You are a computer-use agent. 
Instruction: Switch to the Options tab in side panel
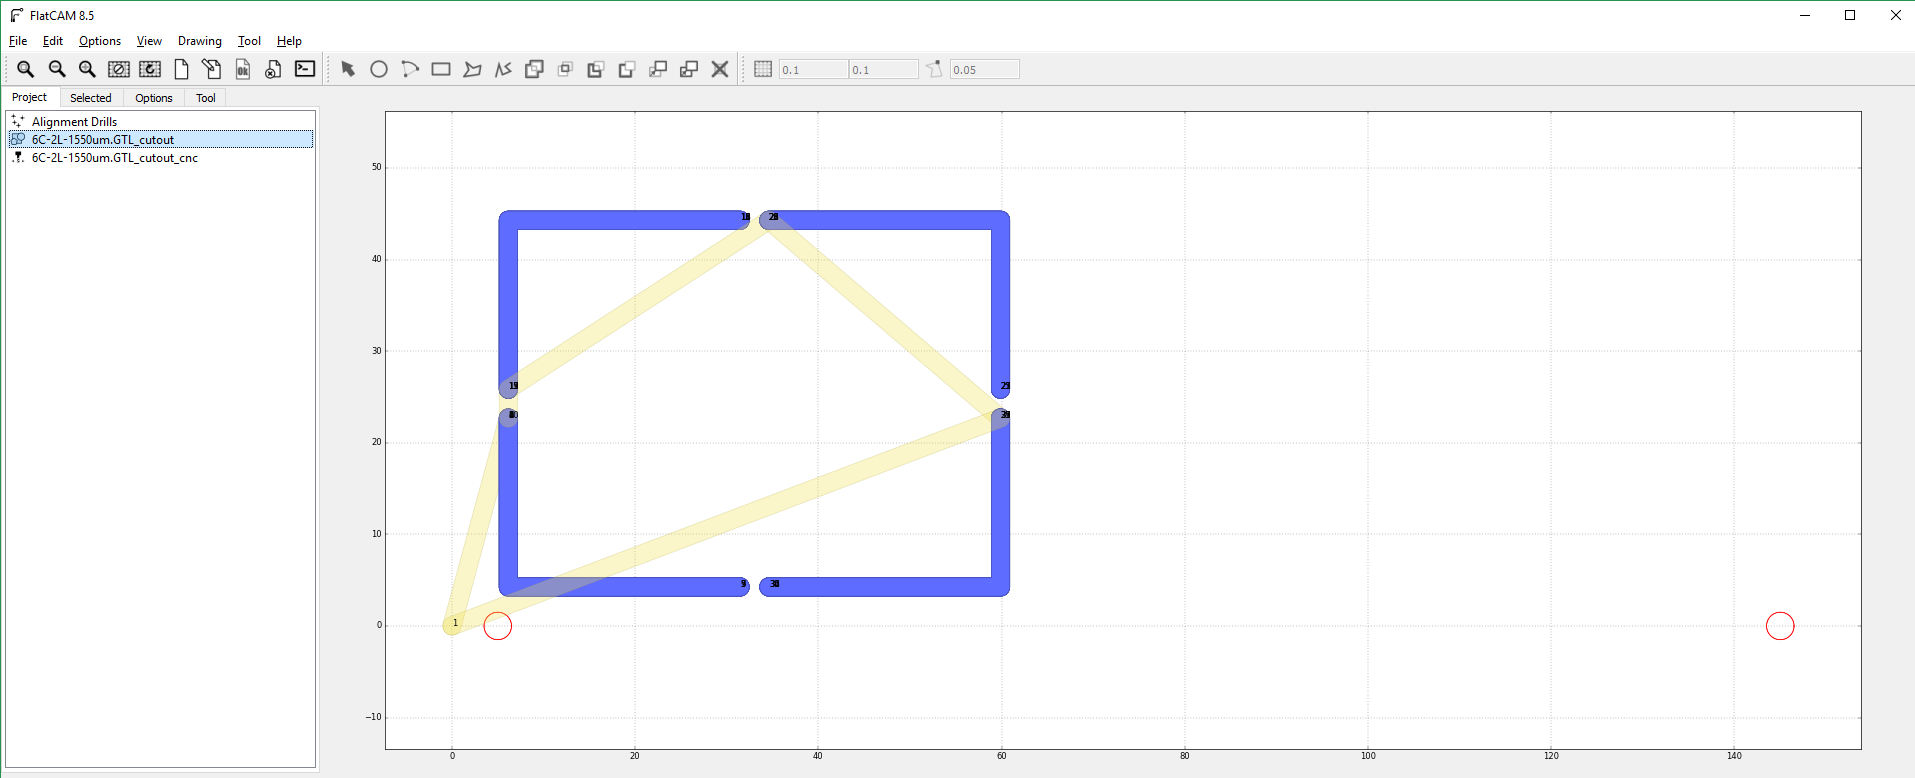point(154,98)
